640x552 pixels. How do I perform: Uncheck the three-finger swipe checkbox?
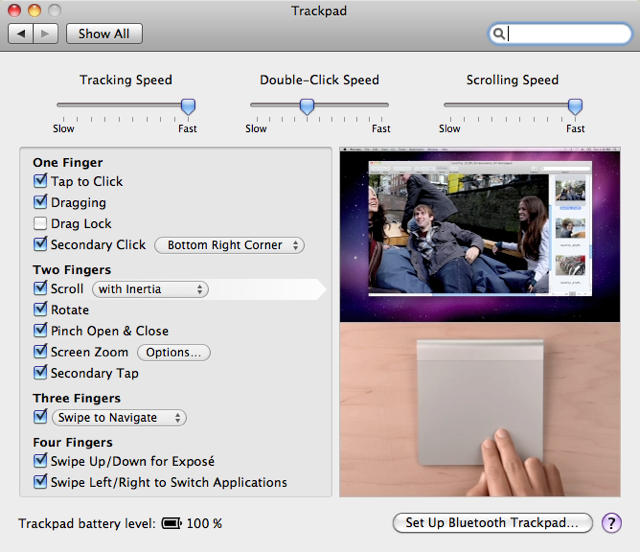tap(40, 416)
